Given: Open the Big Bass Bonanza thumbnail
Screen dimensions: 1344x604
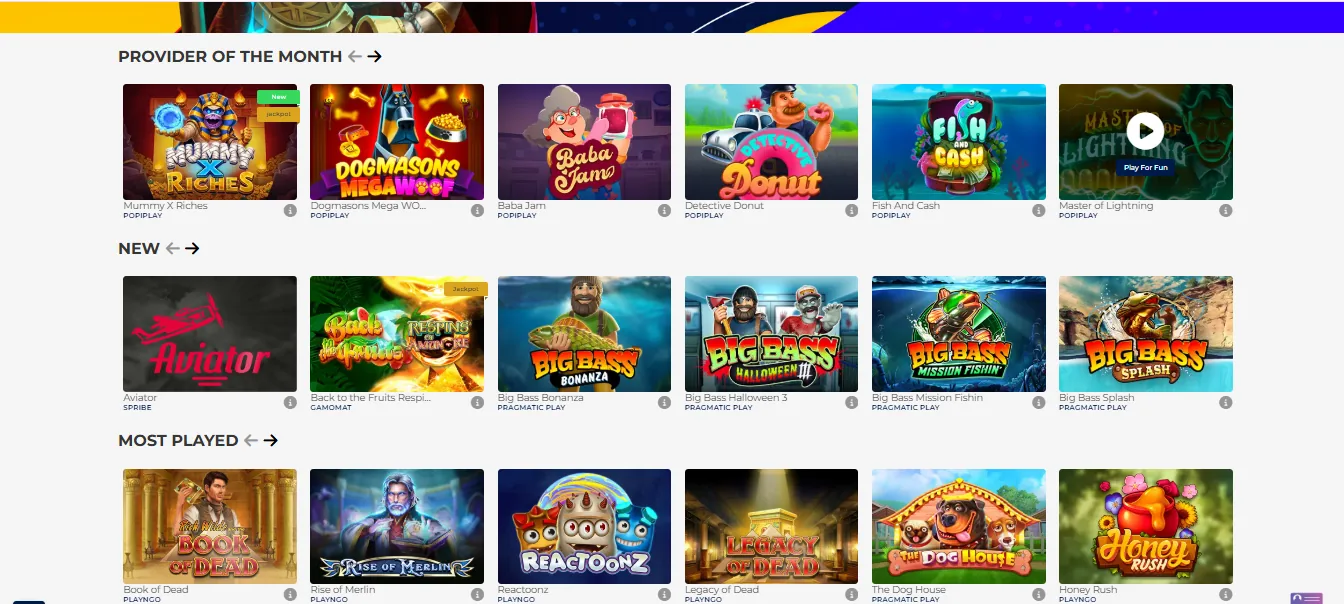Looking at the screenshot, I should pos(584,334).
